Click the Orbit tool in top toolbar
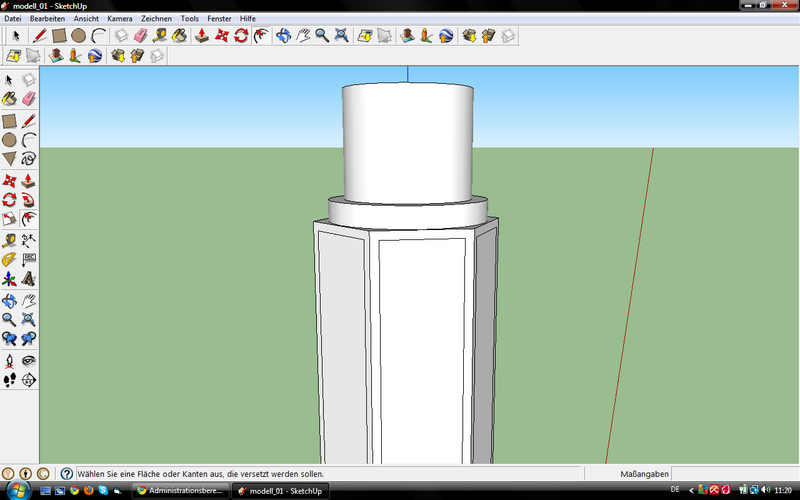This screenshot has height=500, width=800. (283, 36)
